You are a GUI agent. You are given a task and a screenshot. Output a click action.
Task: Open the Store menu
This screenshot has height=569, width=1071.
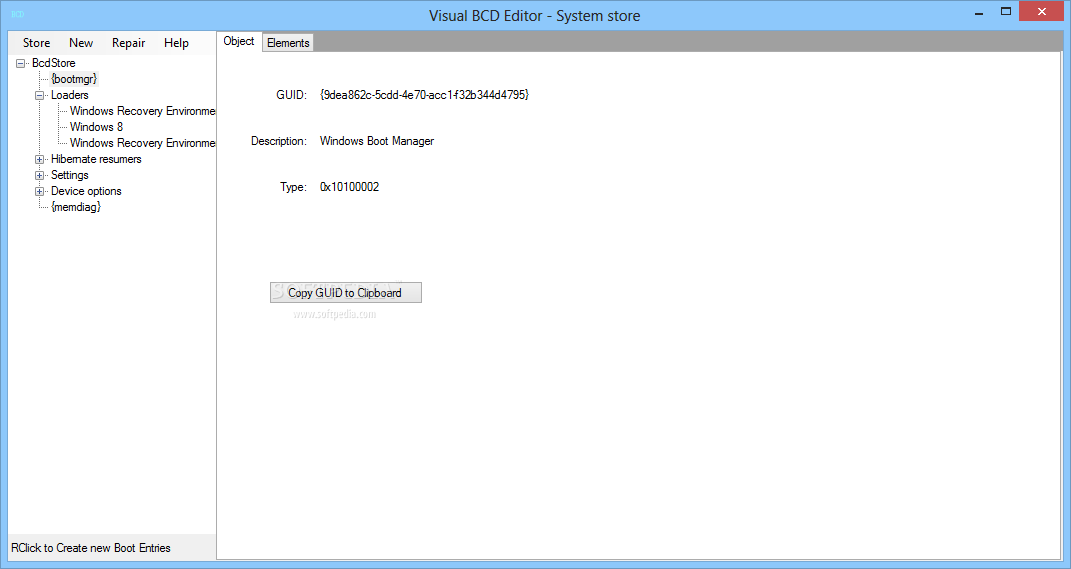[x=36, y=43]
